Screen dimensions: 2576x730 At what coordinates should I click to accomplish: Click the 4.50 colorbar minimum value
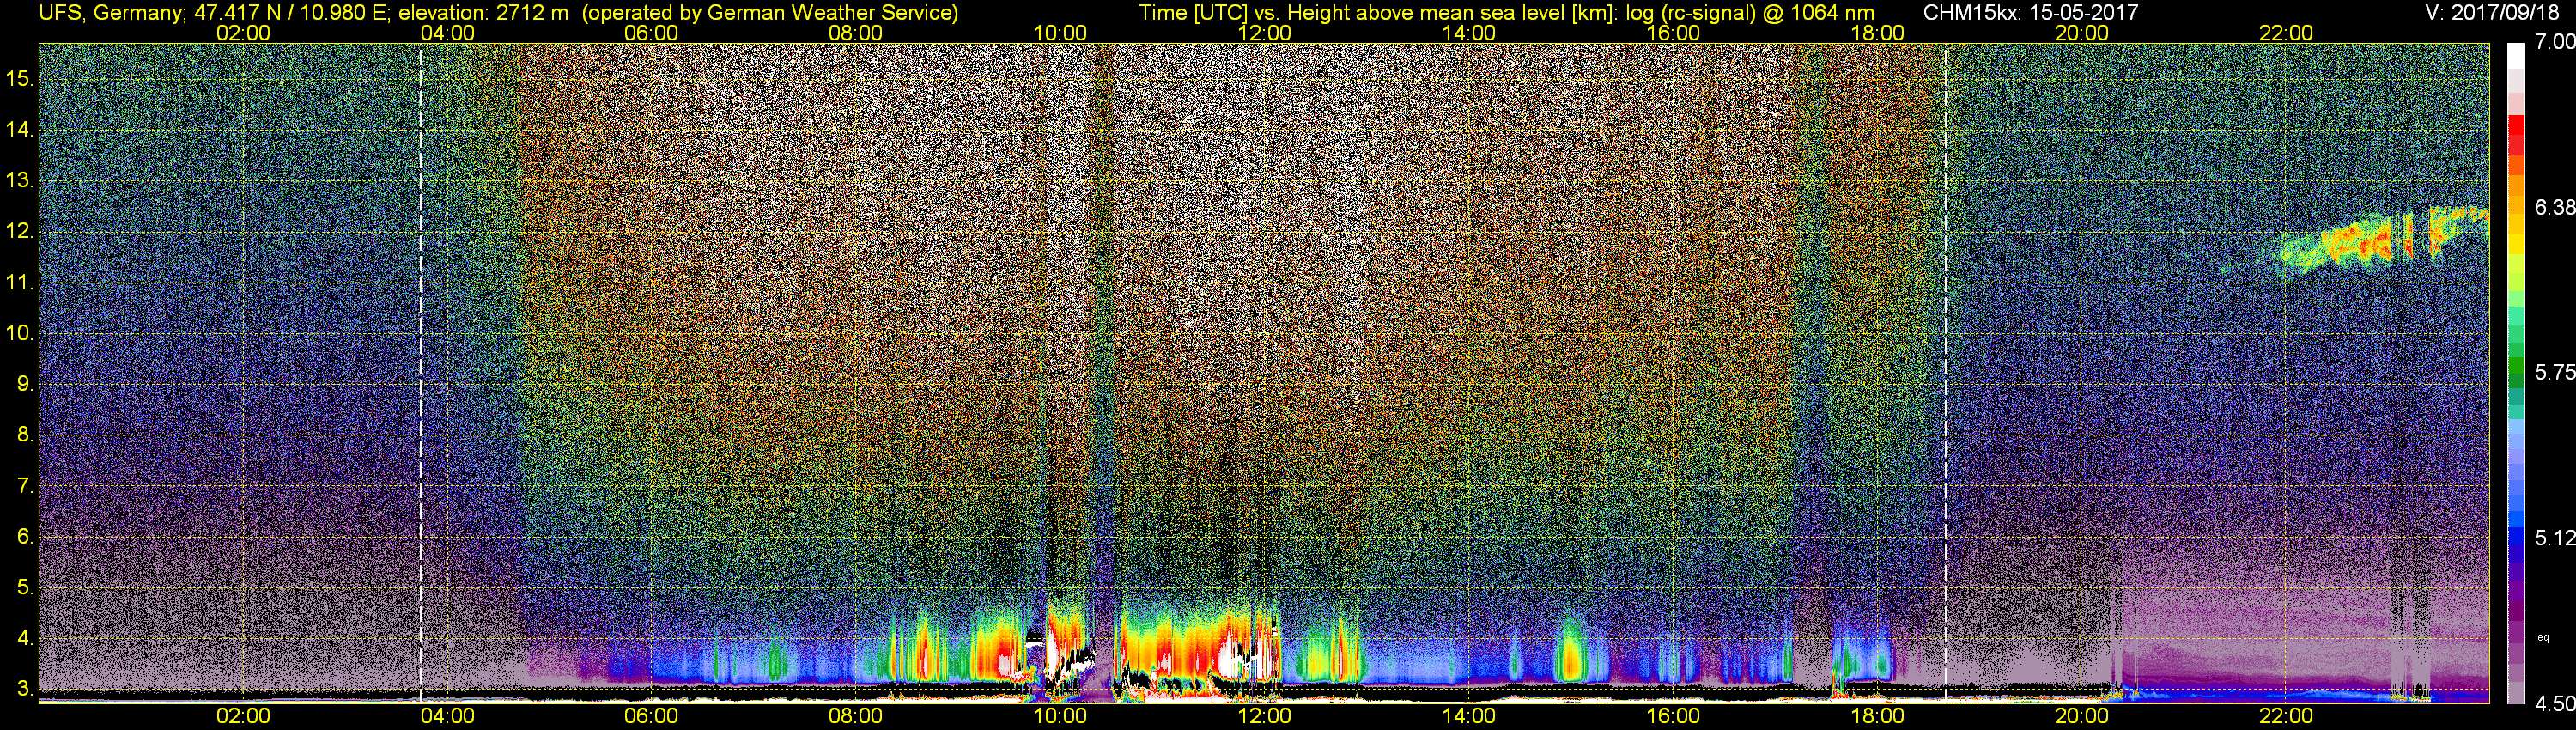2555,704
